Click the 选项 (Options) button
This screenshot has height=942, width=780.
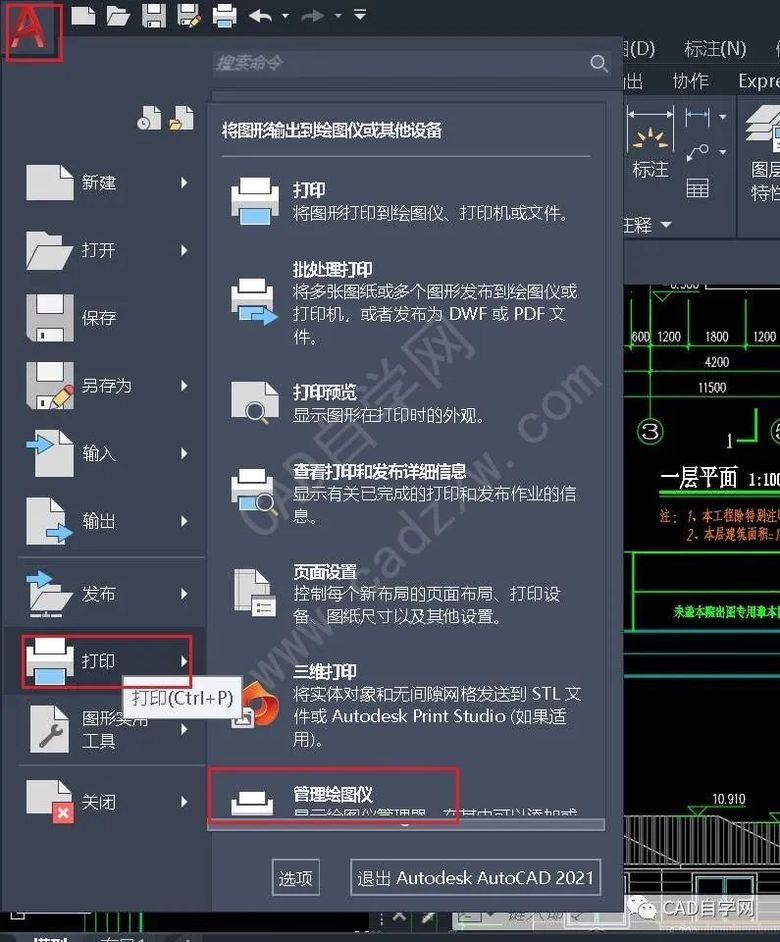point(296,878)
